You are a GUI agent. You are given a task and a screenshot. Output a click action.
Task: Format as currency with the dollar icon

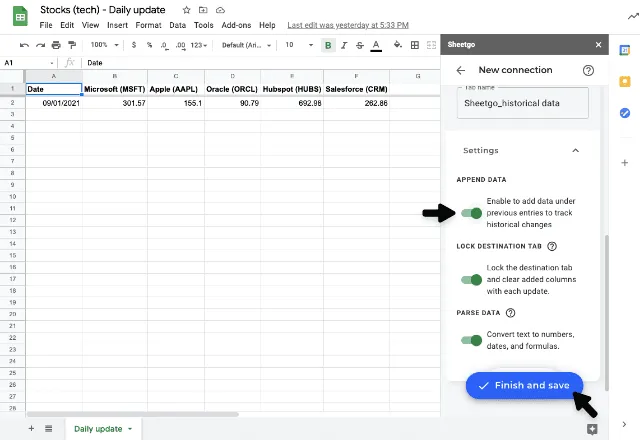tap(134, 45)
